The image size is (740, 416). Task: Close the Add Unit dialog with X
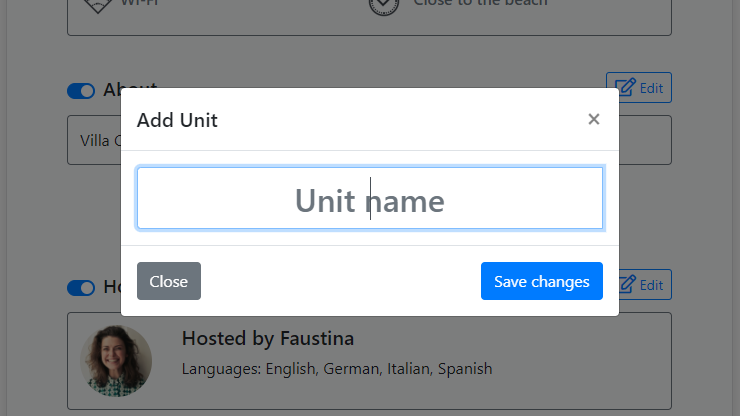pos(594,119)
